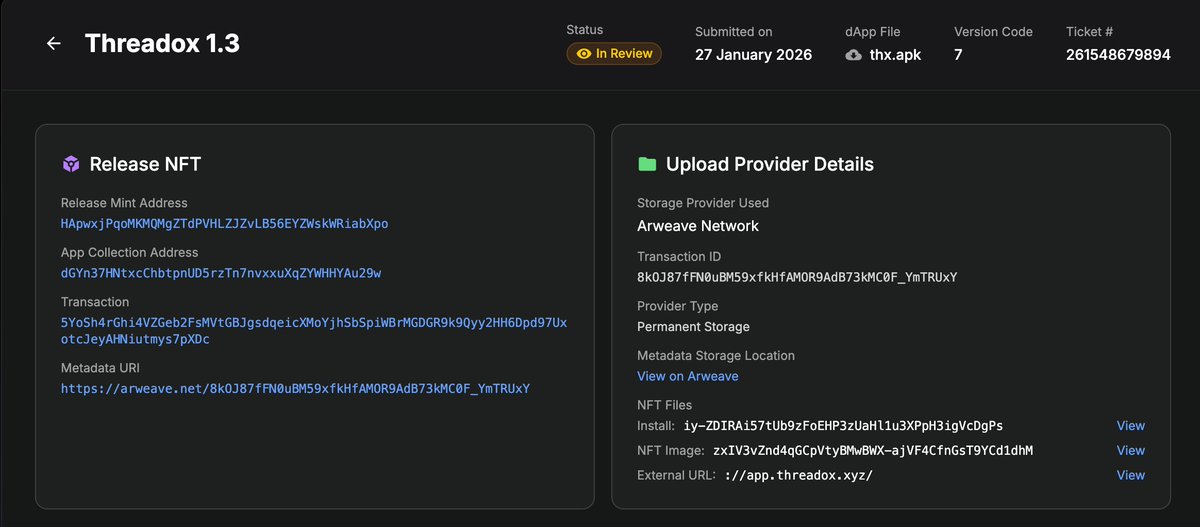Click the Arweave Network provider name
The width and height of the screenshot is (1200, 527).
pyautogui.click(x=698, y=226)
